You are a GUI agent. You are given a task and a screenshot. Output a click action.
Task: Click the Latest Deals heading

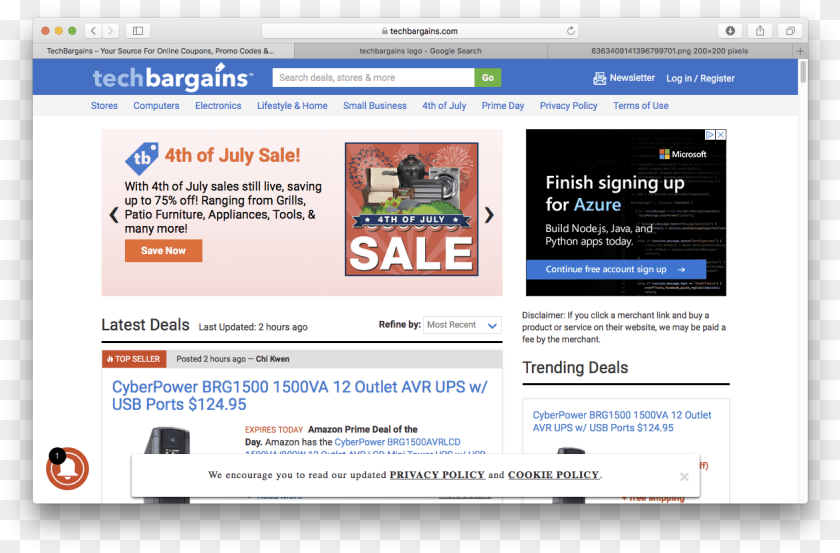pos(145,325)
